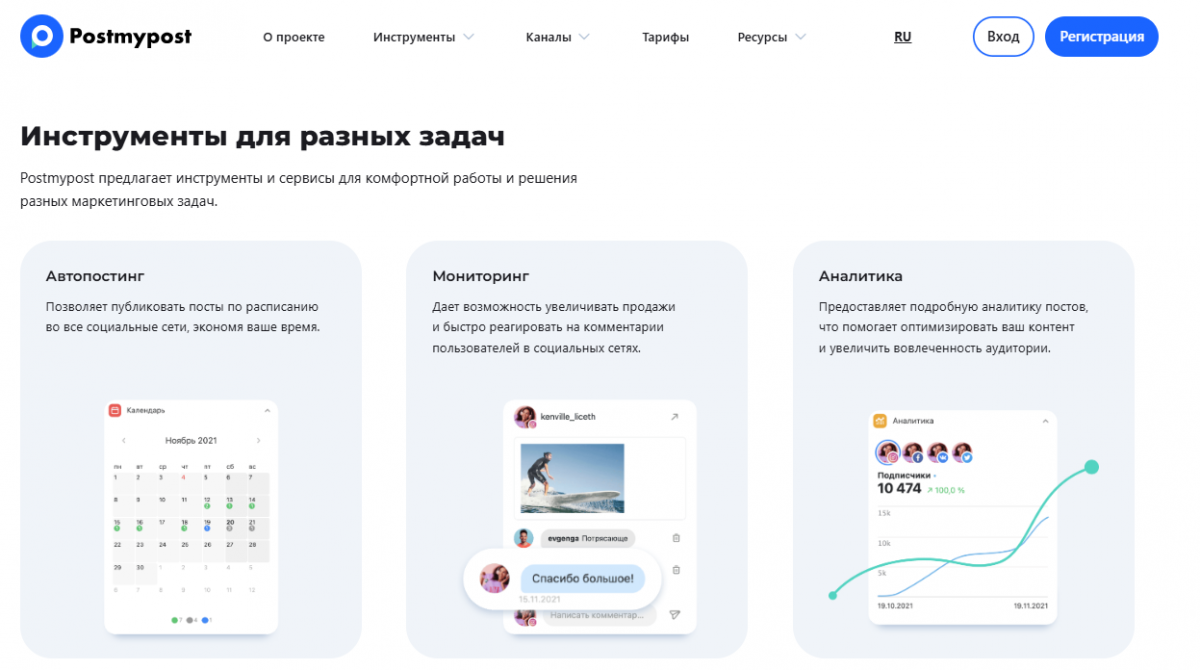Select the Twitter account avatar in Аналитика
This screenshot has width=1200, height=670.
(962, 452)
